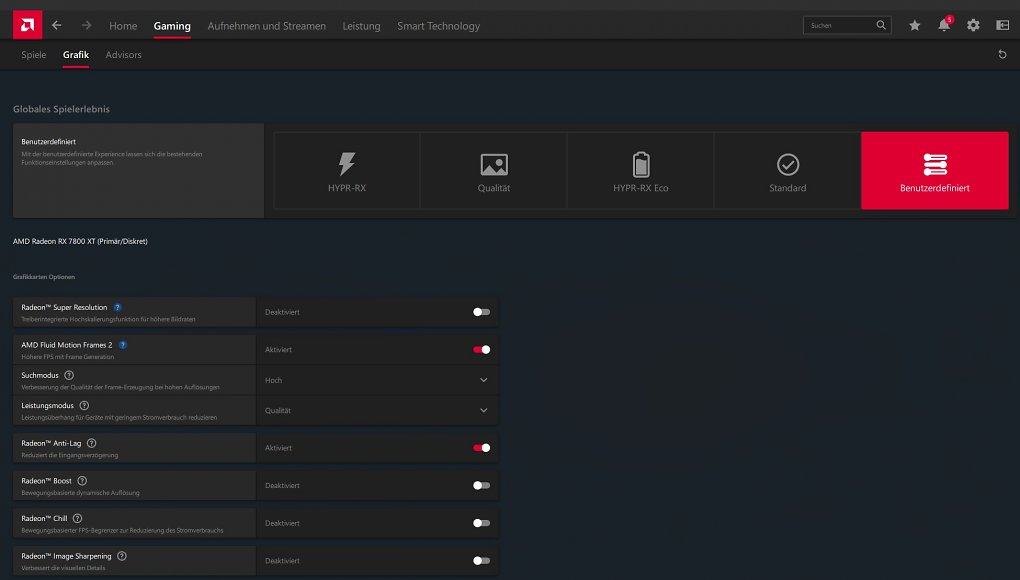This screenshot has width=1020, height=580.
Task: Open Suchmodus help icon
Action: click(69, 375)
